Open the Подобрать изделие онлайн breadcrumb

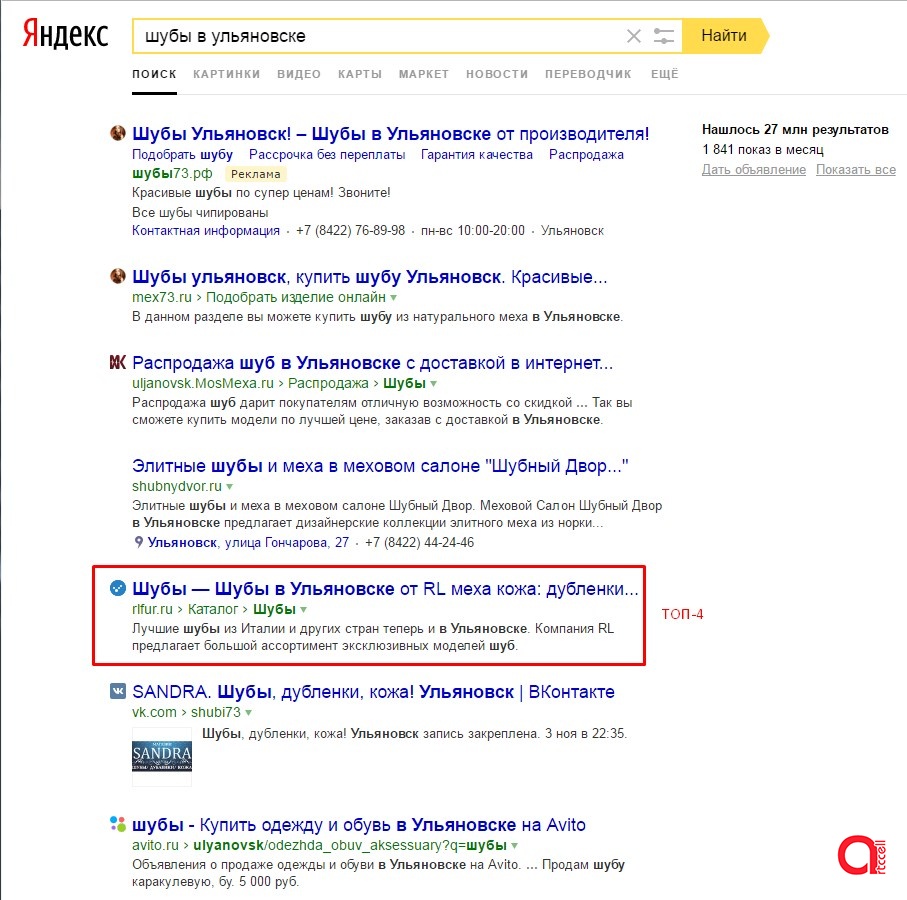pyautogui.click(x=296, y=297)
